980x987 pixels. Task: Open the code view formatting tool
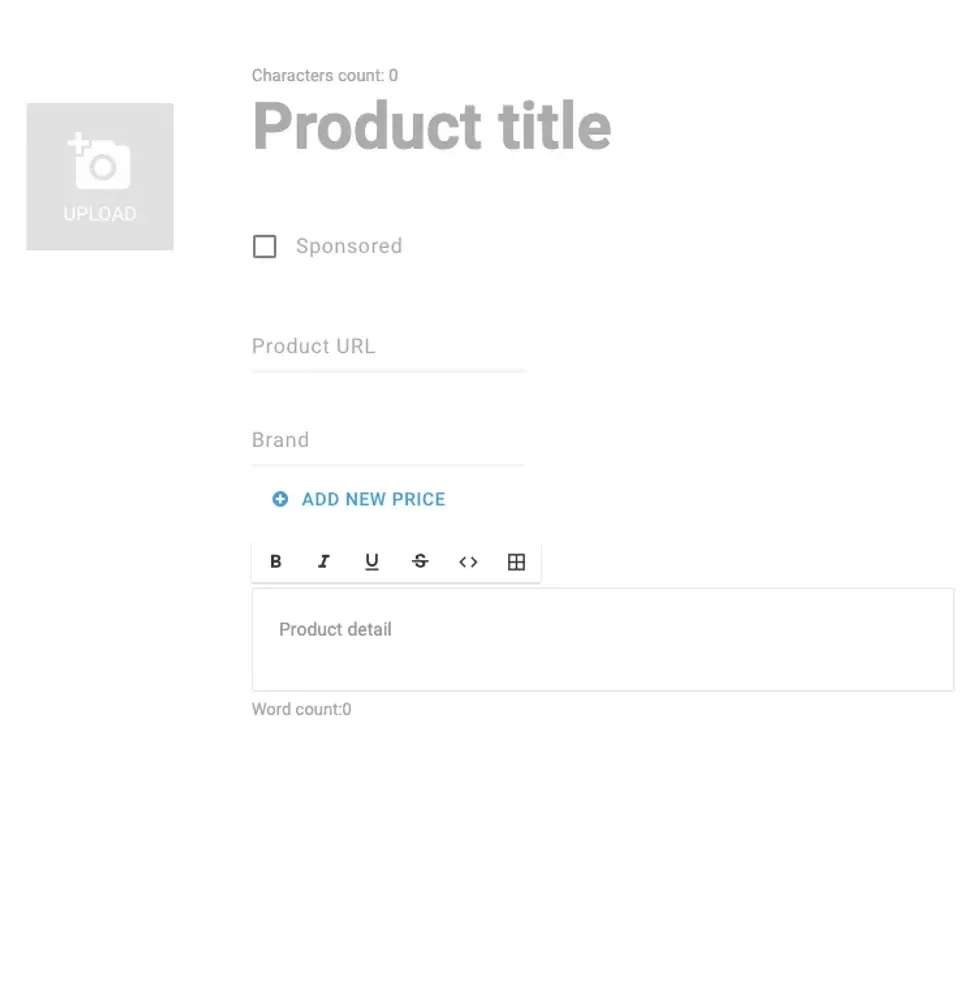point(467,561)
